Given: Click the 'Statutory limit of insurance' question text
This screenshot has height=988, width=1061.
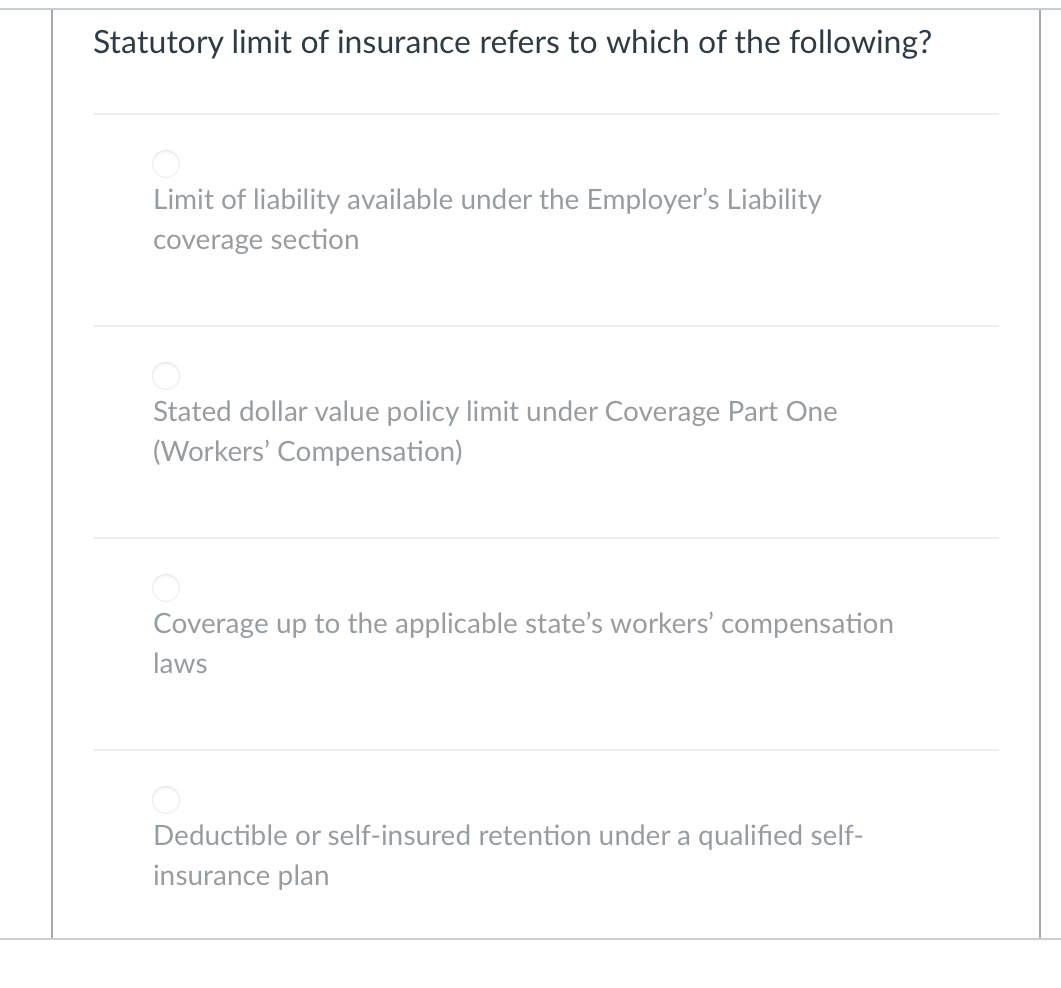Looking at the screenshot, I should pyautogui.click(x=512, y=43).
